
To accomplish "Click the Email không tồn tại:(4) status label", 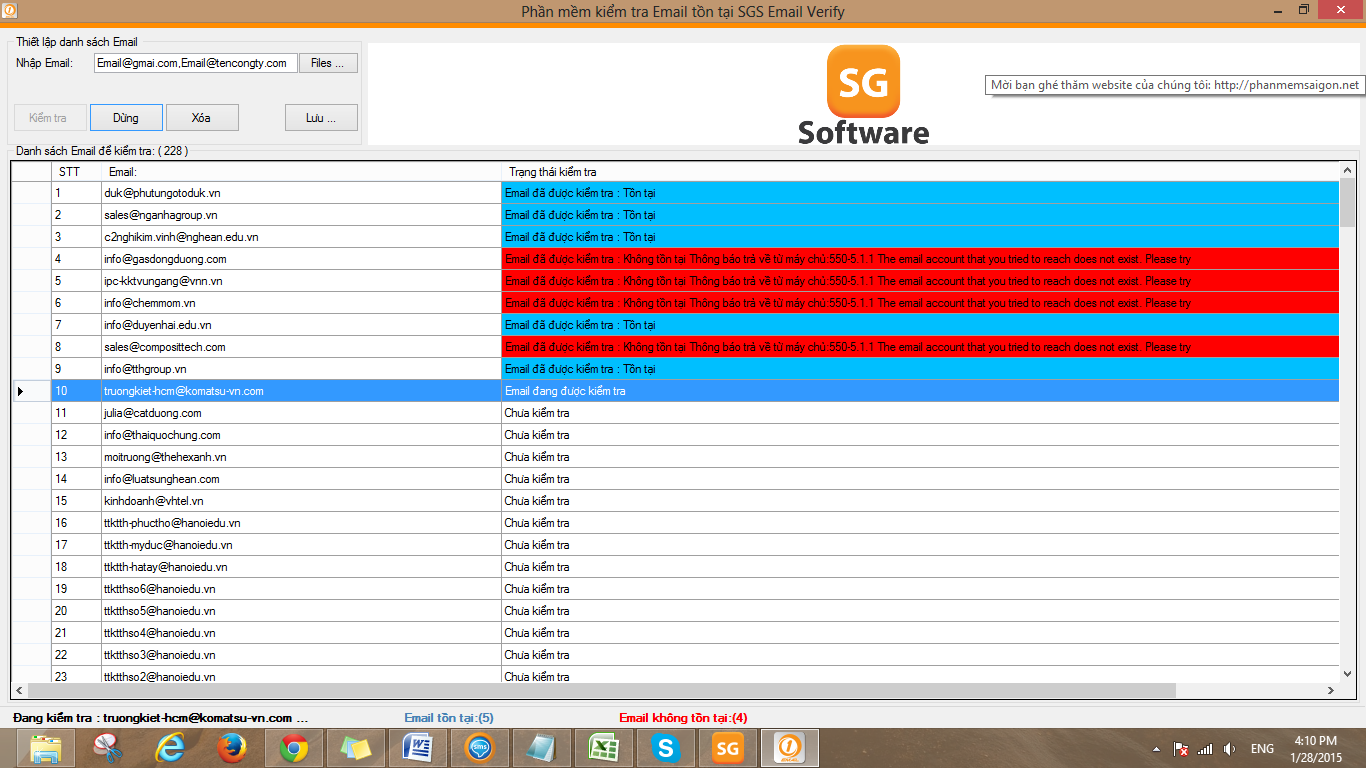I will point(683,718).
